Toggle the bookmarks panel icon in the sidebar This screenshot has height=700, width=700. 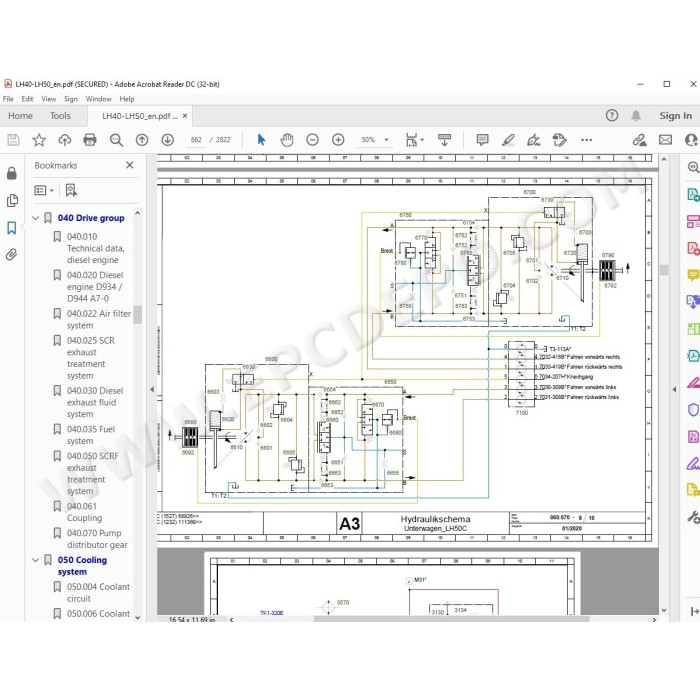[x=12, y=228]
